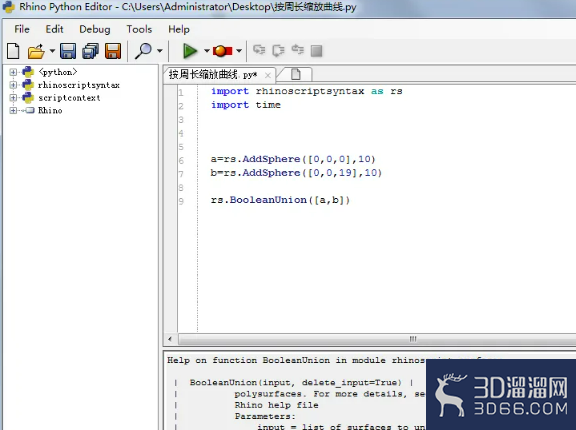Open dropdown arrow next to run button
The image size is (576, 430).
pyautogui.click(x=206, y=51)
